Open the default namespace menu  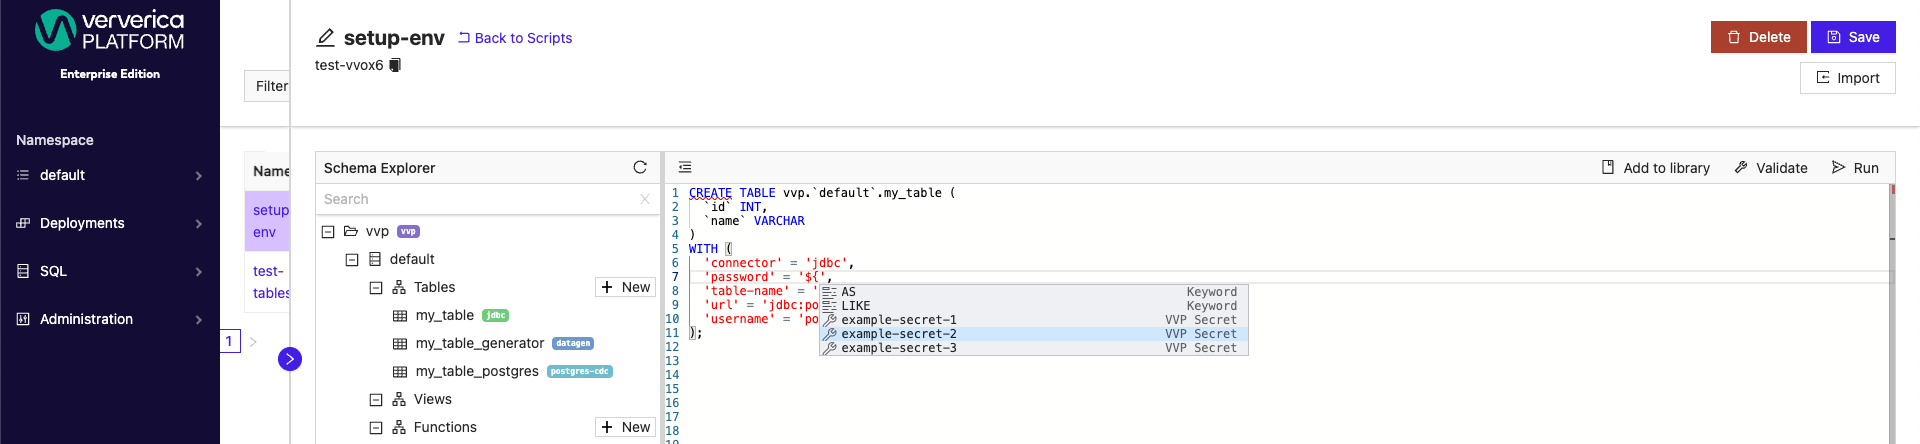click(x=110, y=175)
